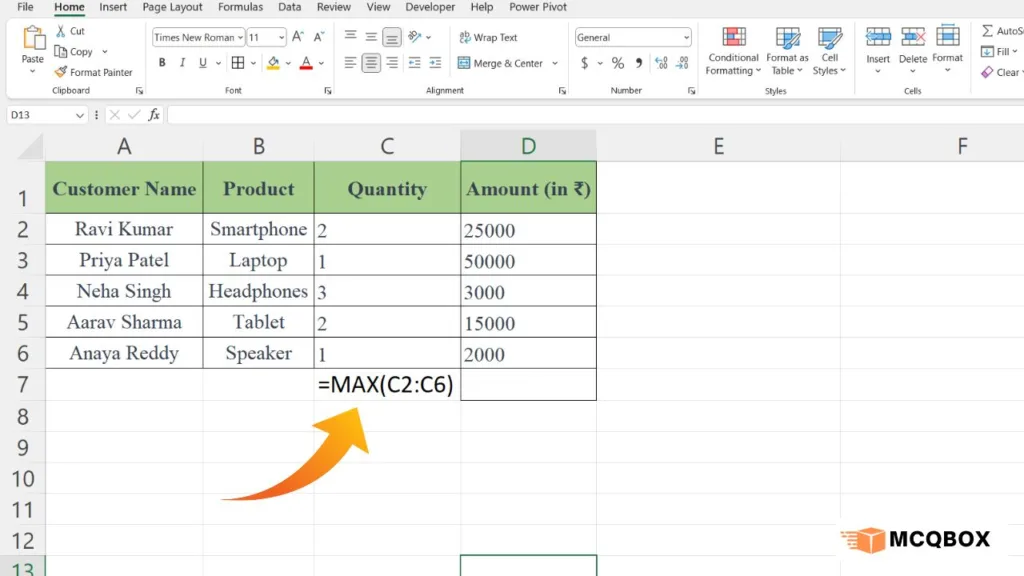Viewport: 1024px width, 576px height.
Task: Toggle Bold formatting
Action: coord(162,63)
